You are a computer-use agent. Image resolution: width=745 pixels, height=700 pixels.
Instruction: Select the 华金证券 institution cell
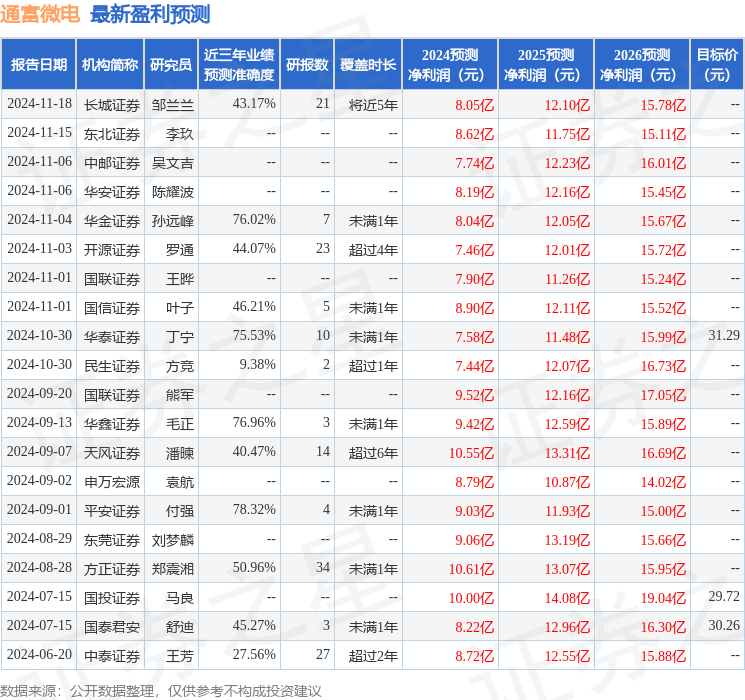112,221
